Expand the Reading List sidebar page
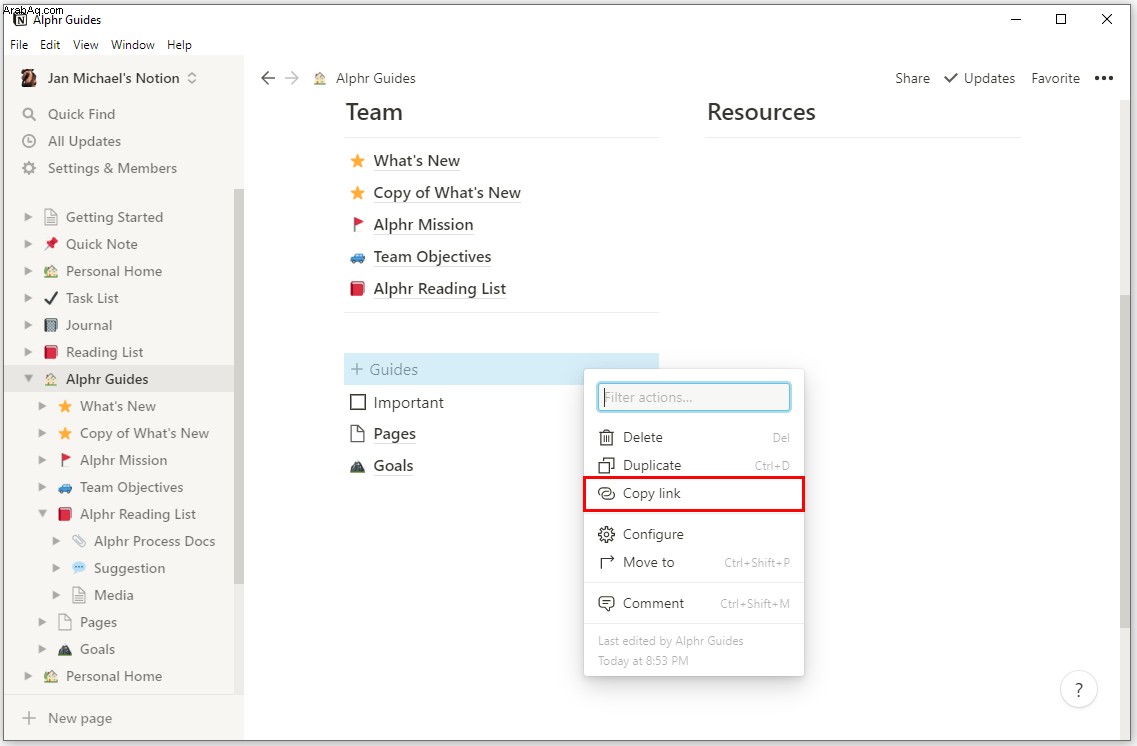Viewport: 1137px width, 746px height. (28, 352)
